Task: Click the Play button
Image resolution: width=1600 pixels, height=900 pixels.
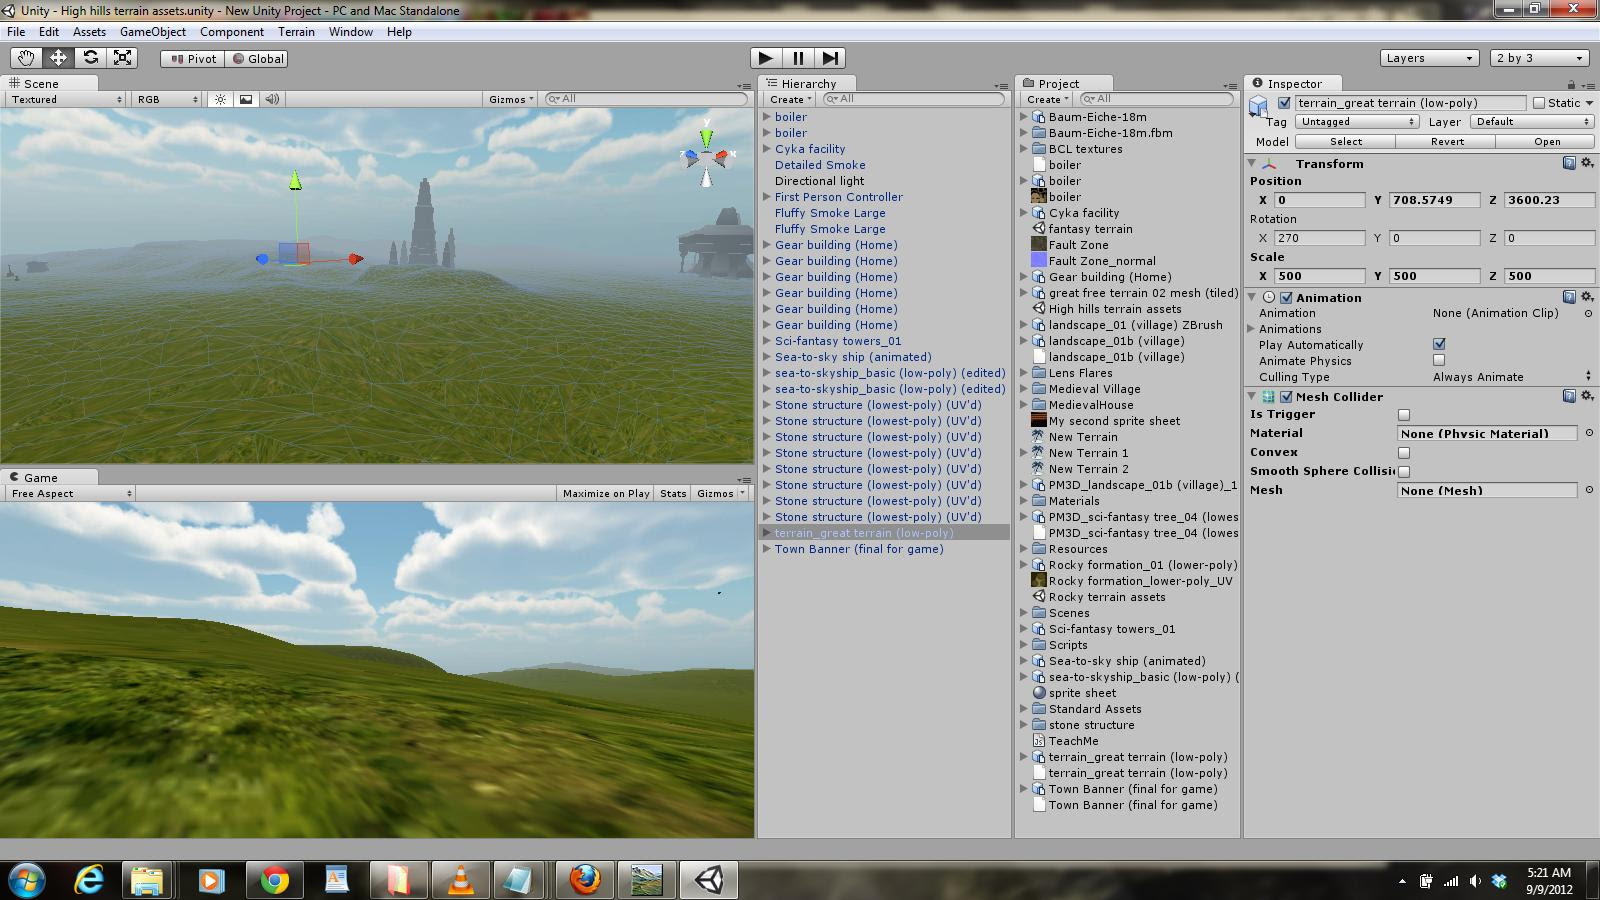Action: (765, 58)
